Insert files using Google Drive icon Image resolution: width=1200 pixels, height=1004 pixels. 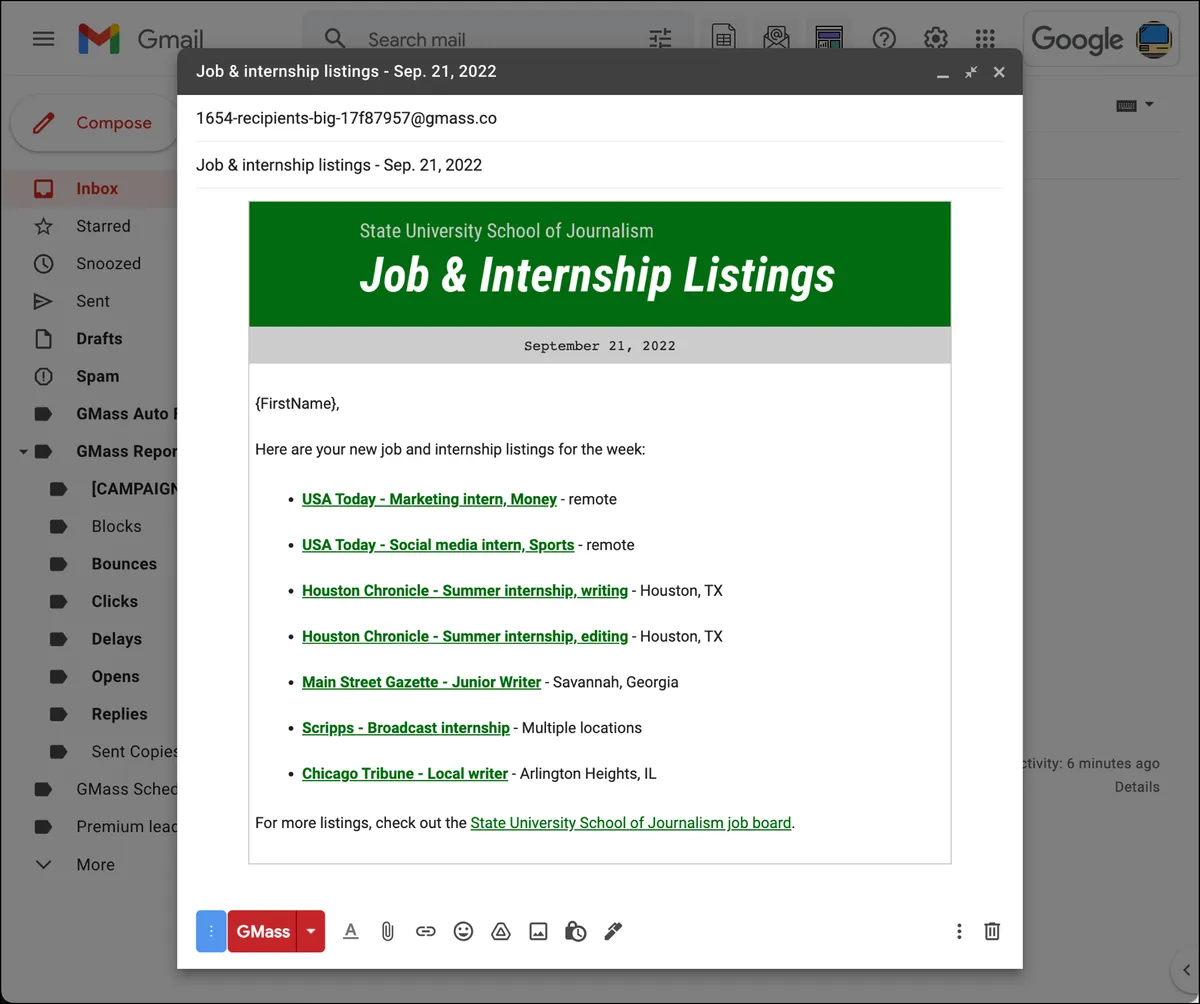click(x=501, y=931)
